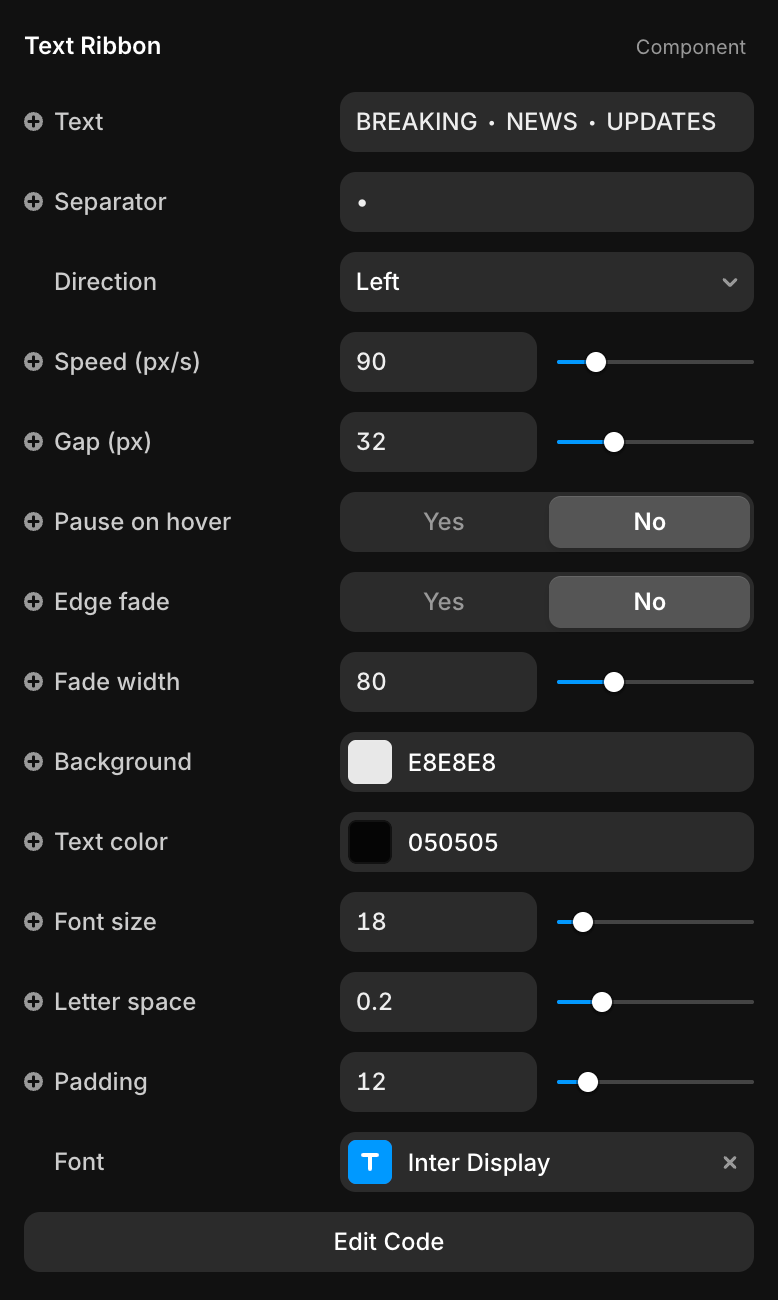Click the plus icon beside Padding
Screen dimensions: 778x1300
[33, 1082]
